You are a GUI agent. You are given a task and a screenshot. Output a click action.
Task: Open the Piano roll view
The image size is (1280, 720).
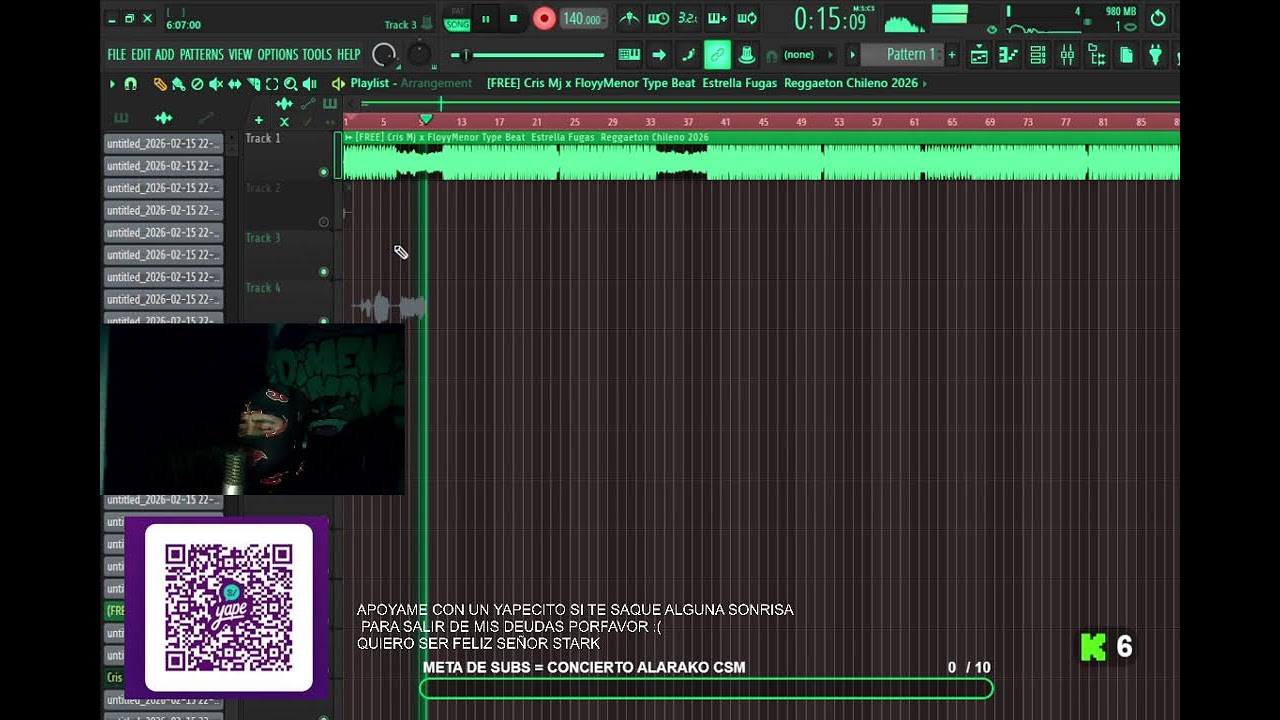coord(1008,55)
